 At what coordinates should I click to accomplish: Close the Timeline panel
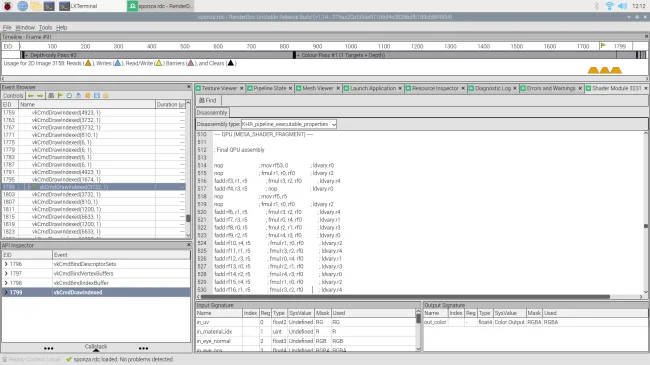point(646,36)
